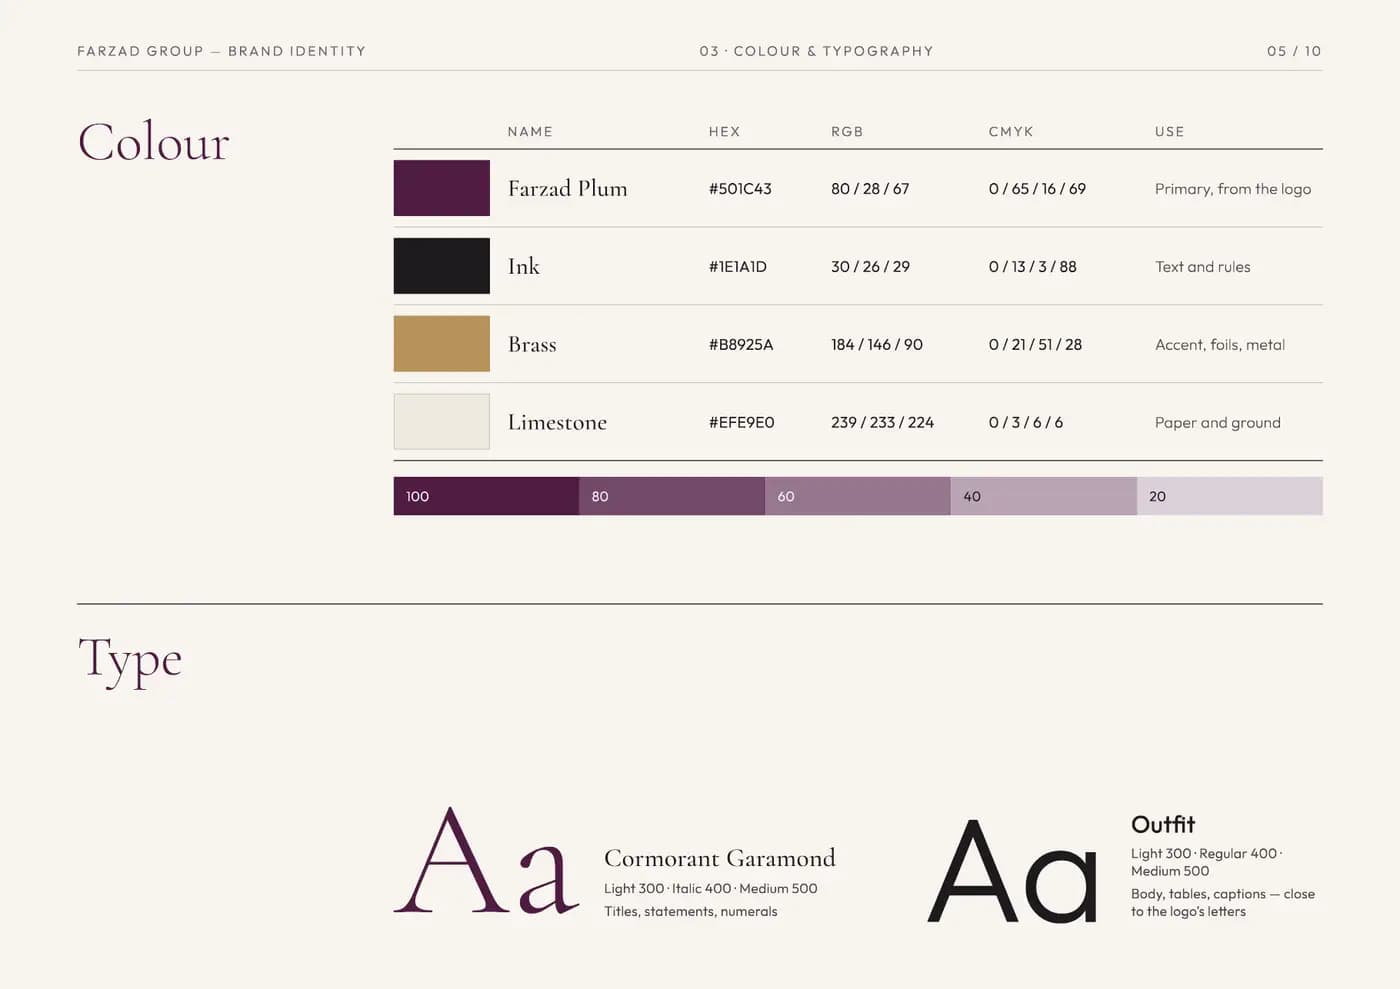This screenshot has height=989, width=1400.
Task: Click the RGB value 184 / 146 / 90
Action: click(x=877, y=345)
